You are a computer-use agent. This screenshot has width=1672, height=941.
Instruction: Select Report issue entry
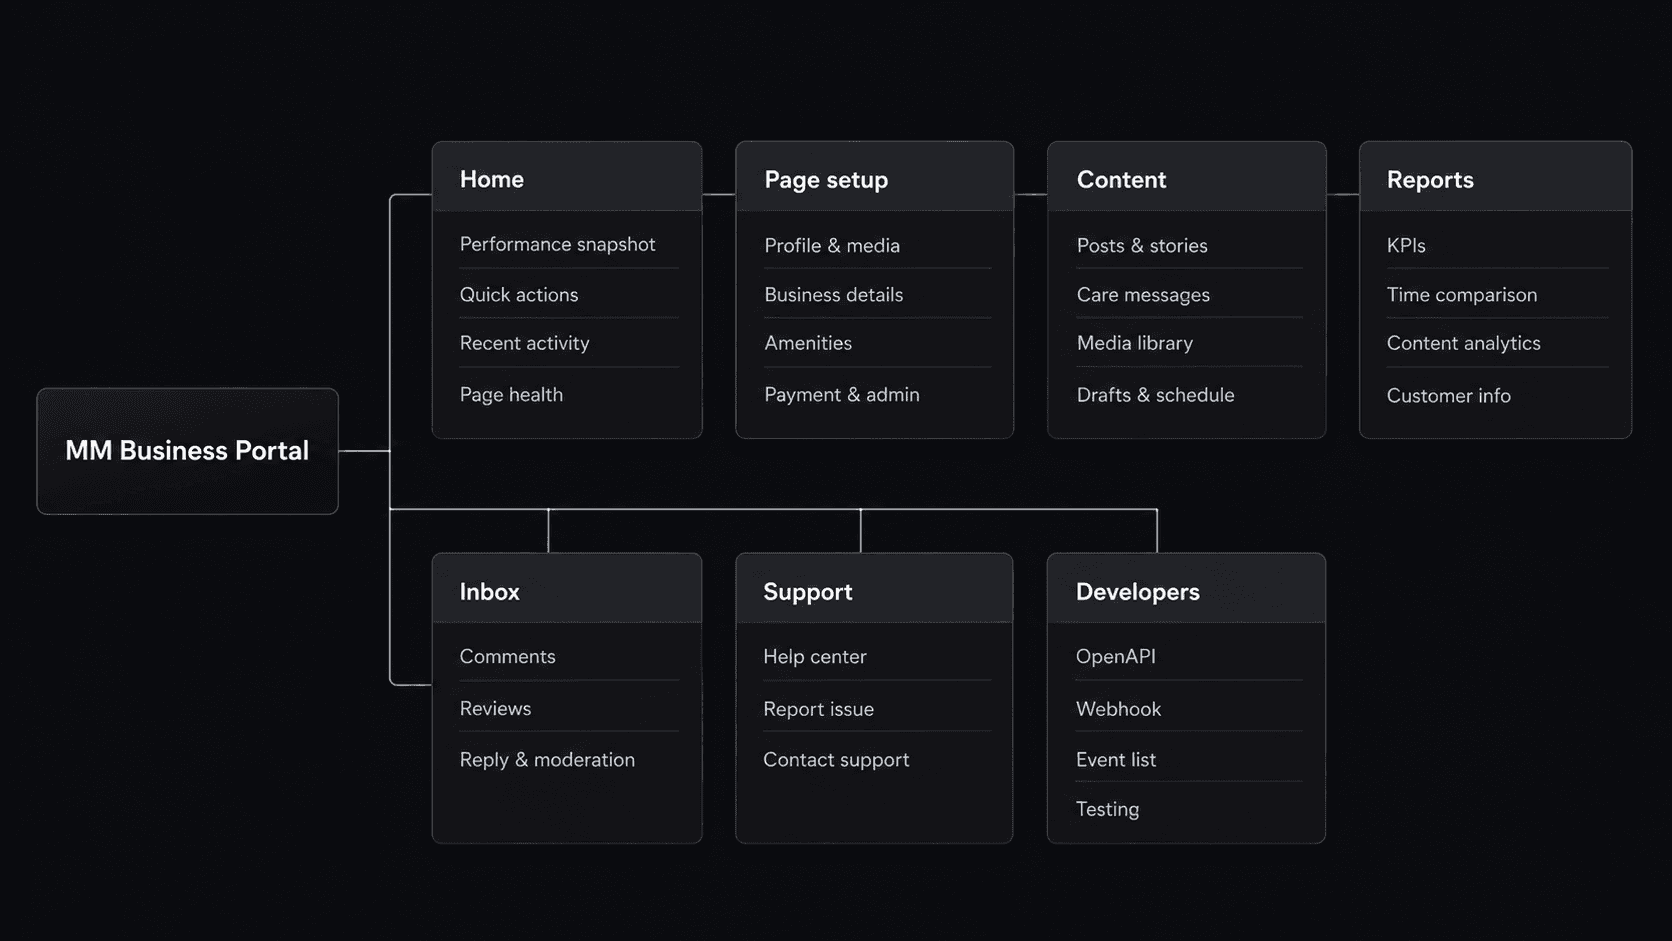click(818, 708)
